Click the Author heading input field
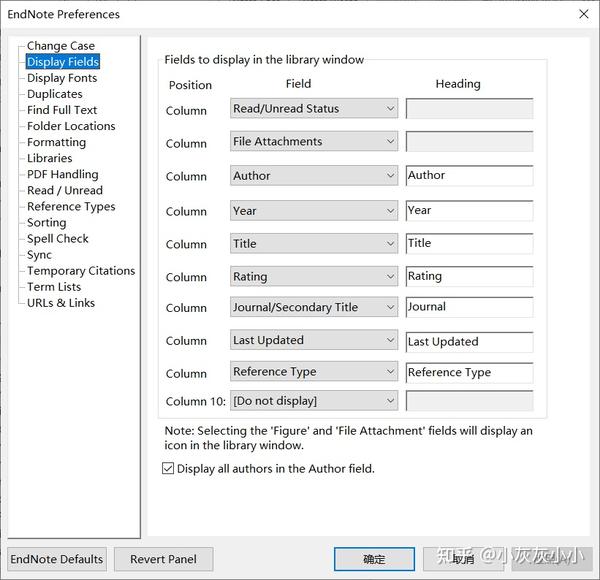This screenshot has width=600, height=580. click(x=470, y=176)
